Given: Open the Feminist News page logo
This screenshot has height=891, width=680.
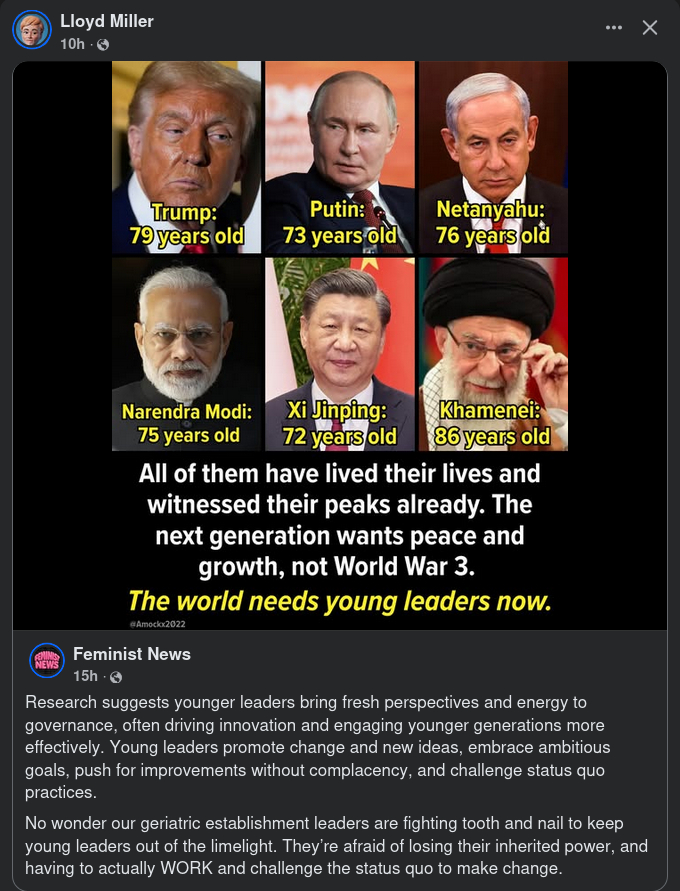Looking at the screenshot, I should (x=47, y=660).
